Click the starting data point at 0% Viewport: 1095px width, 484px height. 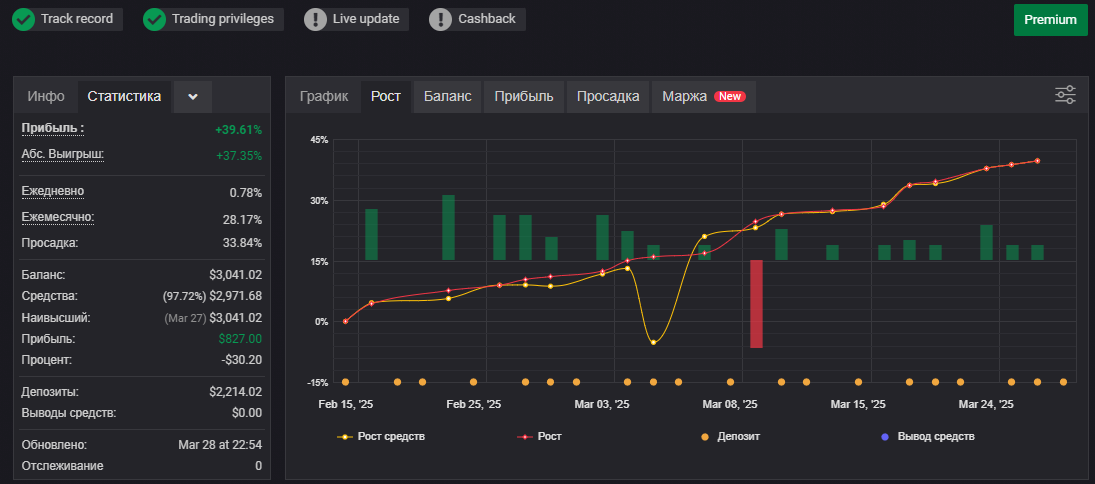[345, 321]
